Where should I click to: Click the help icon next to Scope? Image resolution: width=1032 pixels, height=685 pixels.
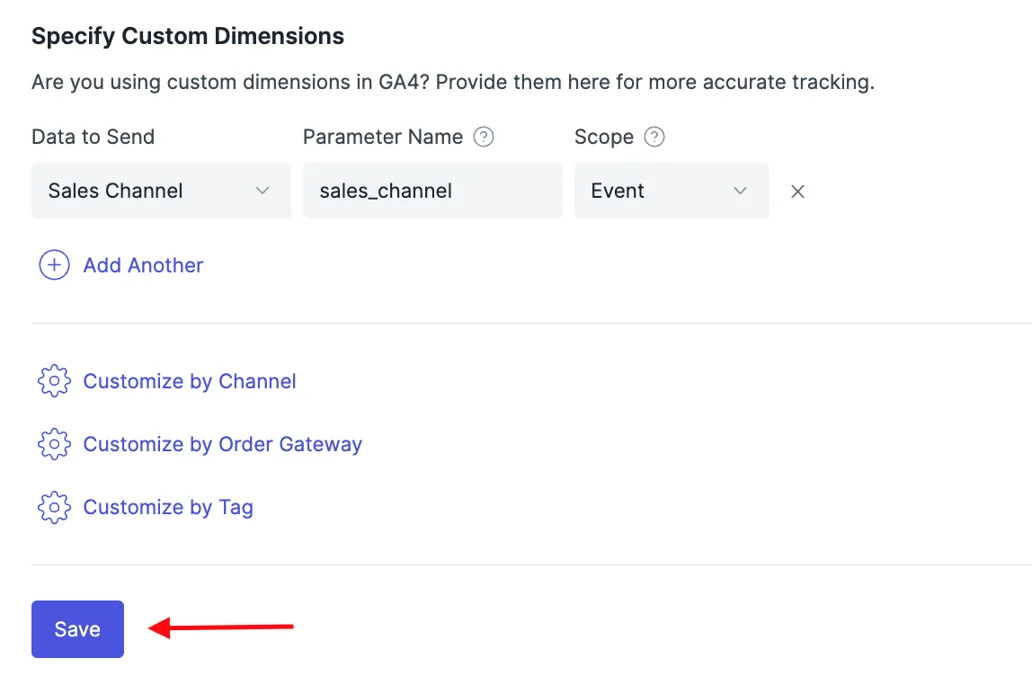654,137
